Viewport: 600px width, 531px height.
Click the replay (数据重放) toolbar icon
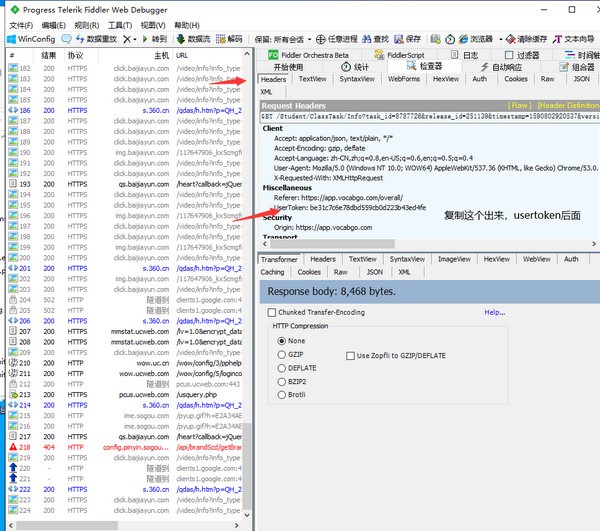(x=81, y=38)
